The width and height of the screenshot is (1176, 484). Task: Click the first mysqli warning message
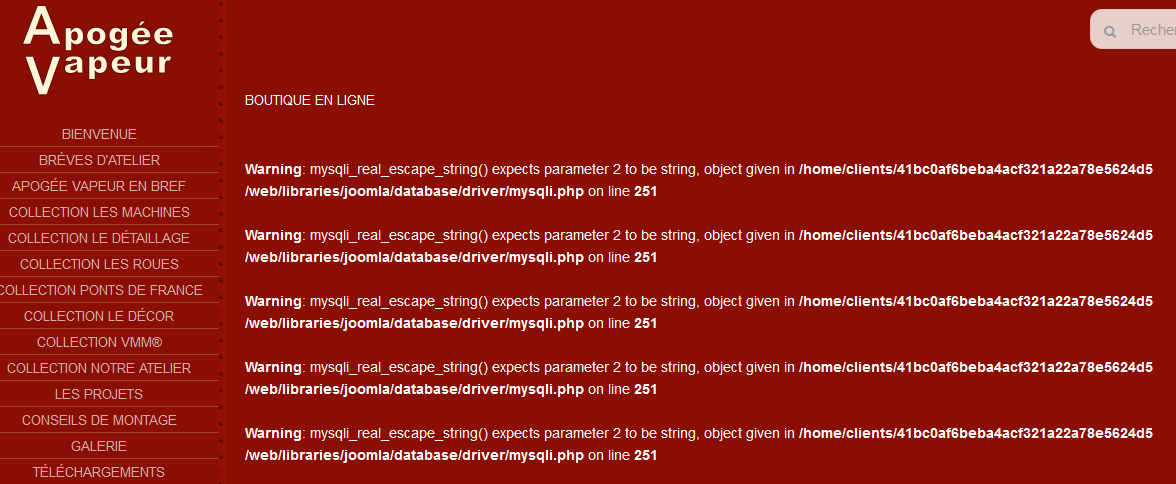(x=520, y=170)
